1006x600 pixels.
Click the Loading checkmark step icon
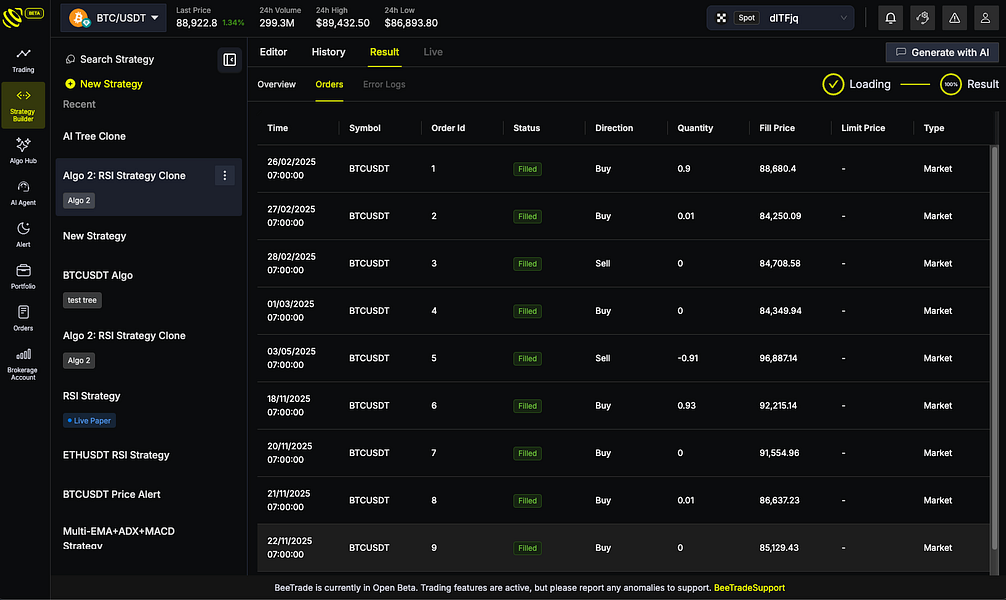pyautogui.click(x=833, y=84)
